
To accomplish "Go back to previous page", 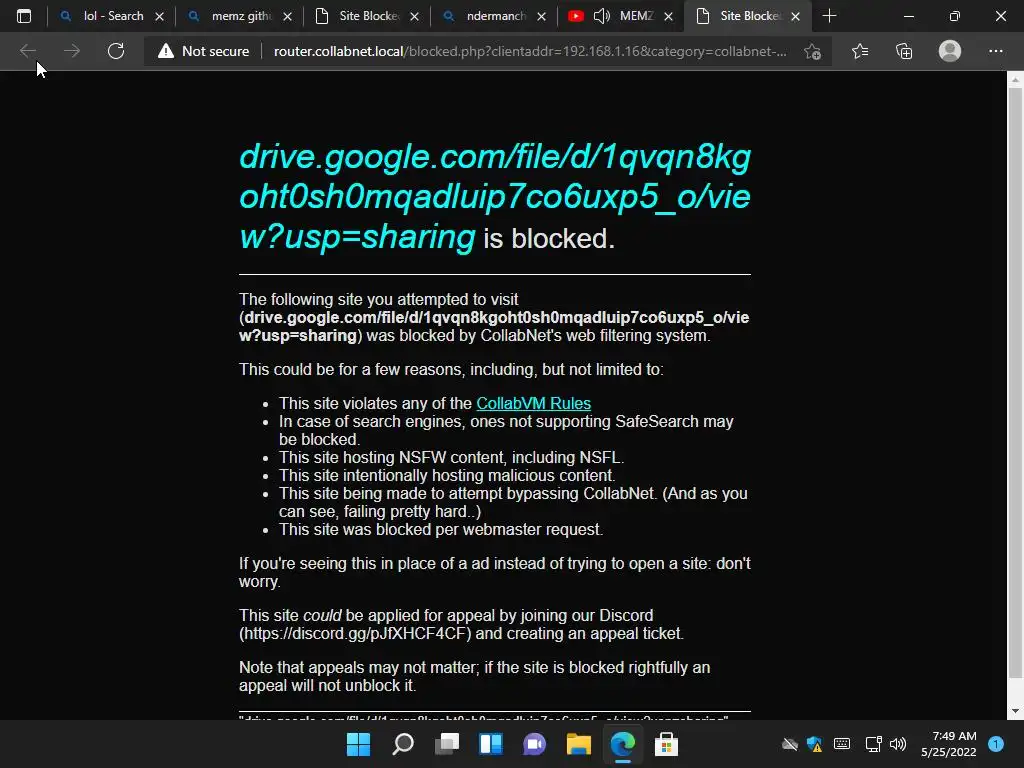I will point(27,51).
